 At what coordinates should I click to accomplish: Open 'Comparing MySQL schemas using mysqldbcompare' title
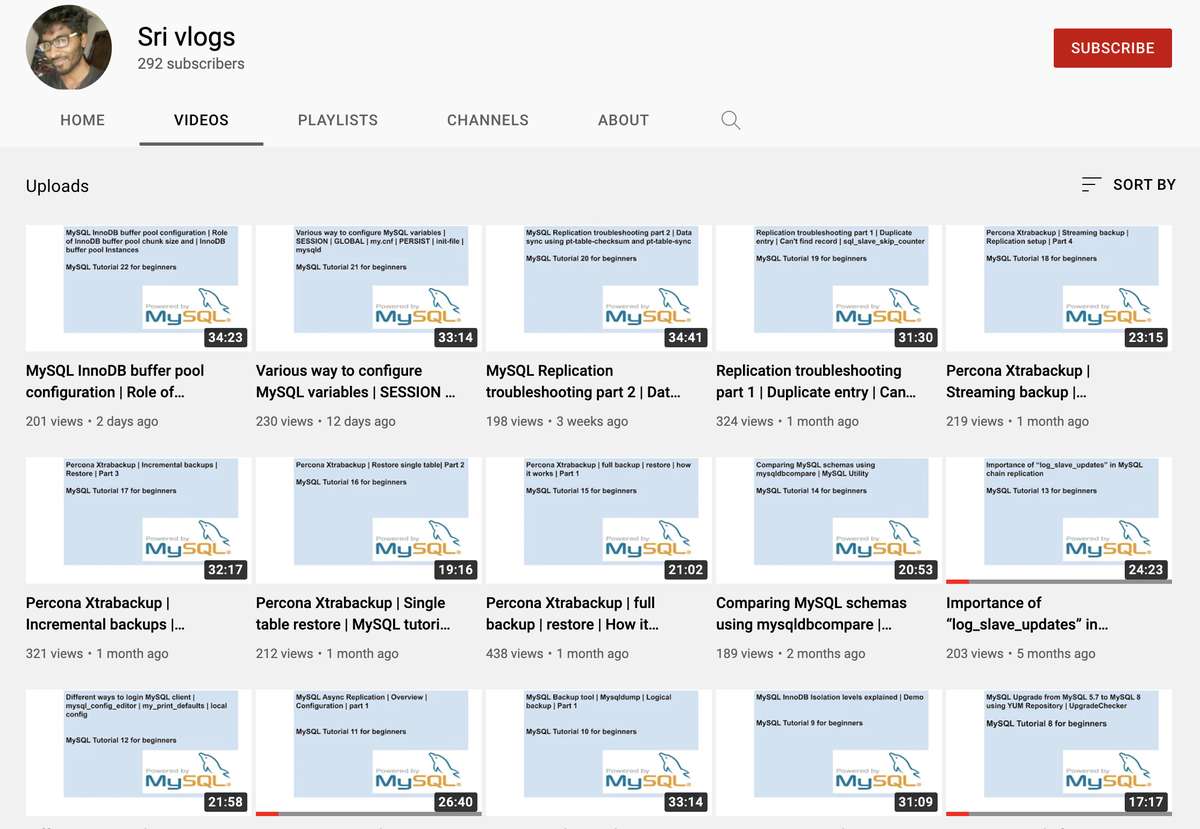[811, 613]
